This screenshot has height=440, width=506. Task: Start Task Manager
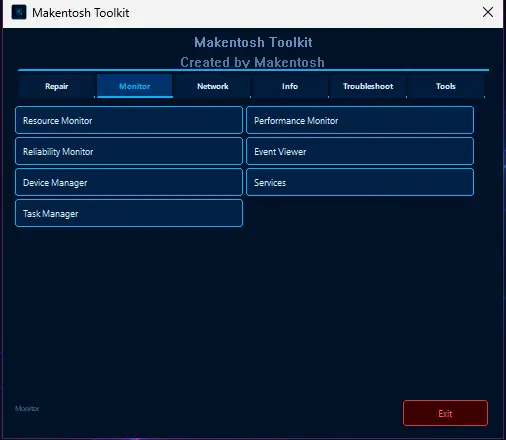[x=129, y=213]
